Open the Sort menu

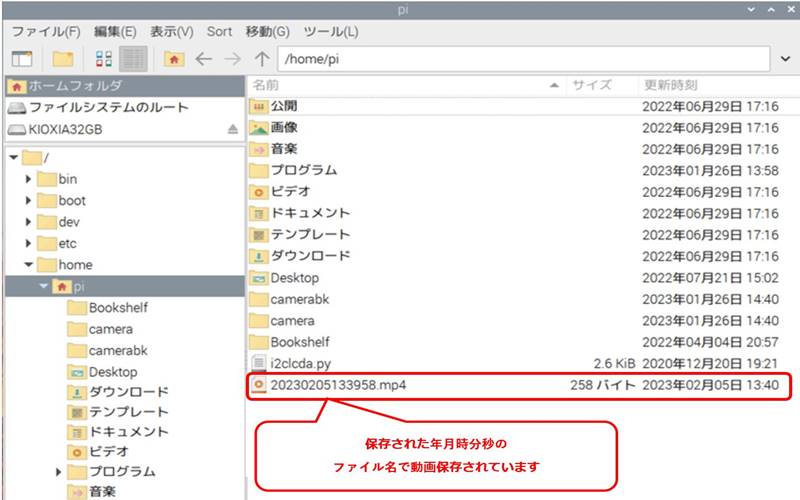click(x=219, y=32)
